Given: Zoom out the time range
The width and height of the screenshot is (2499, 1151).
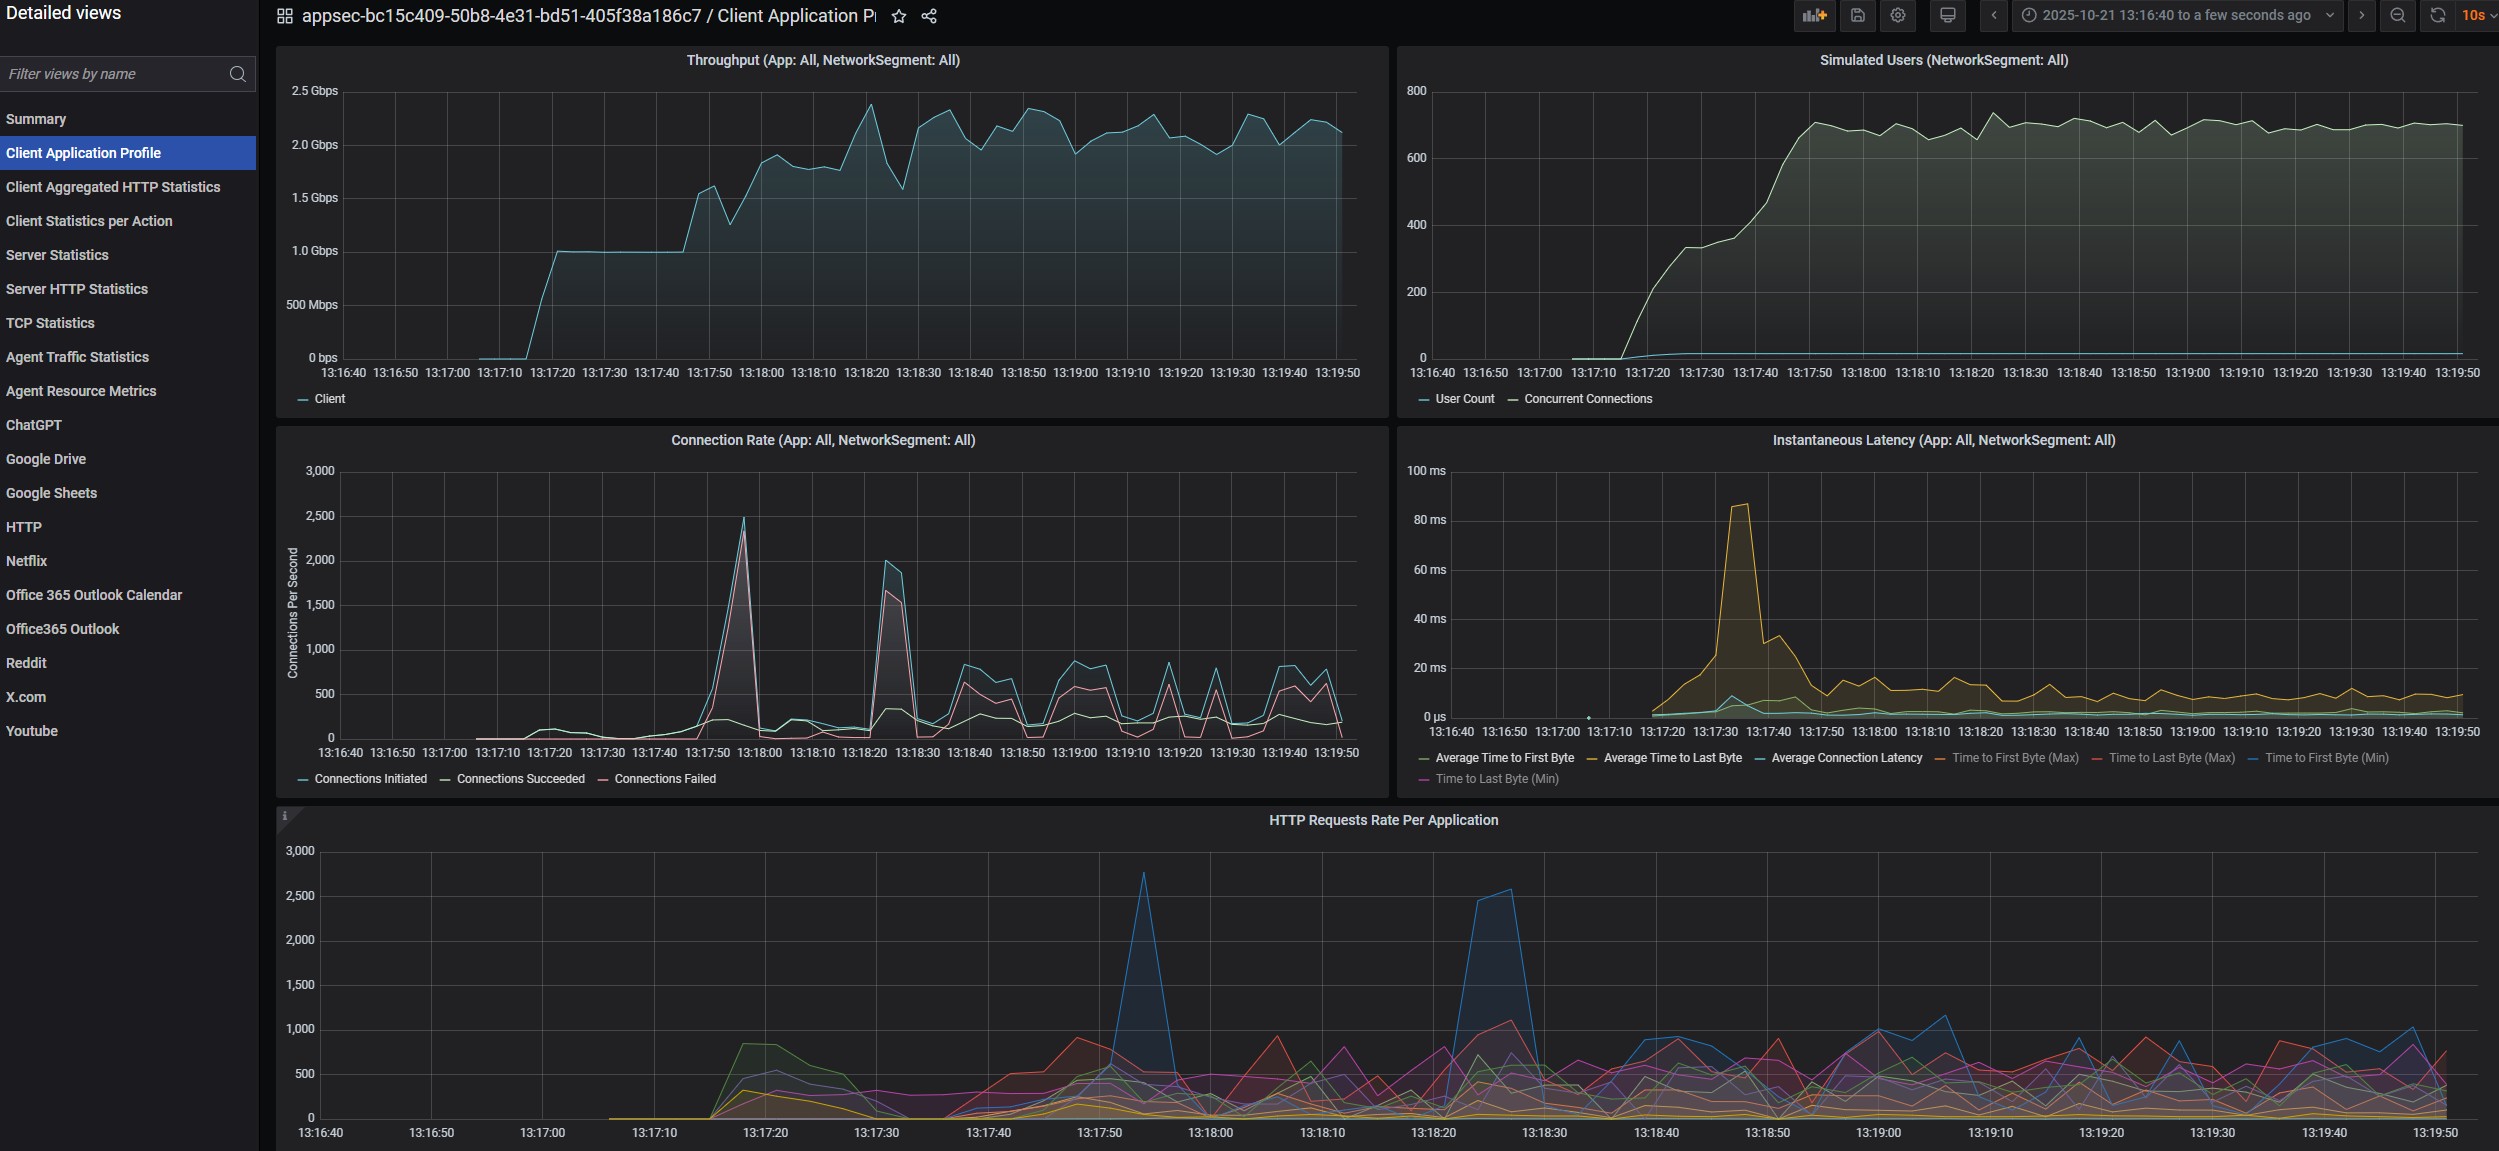Looking at the screenshot, I should point(2397,15).
